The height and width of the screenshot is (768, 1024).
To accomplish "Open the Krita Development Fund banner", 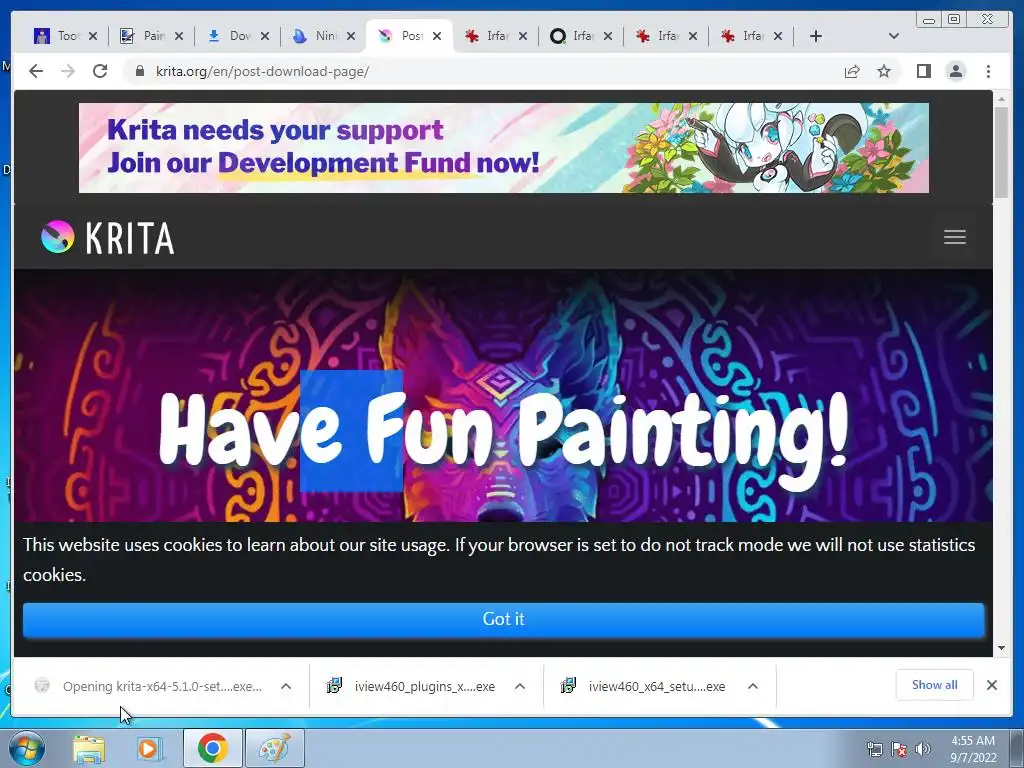I will pyautogui.click(x=504, y=148).
